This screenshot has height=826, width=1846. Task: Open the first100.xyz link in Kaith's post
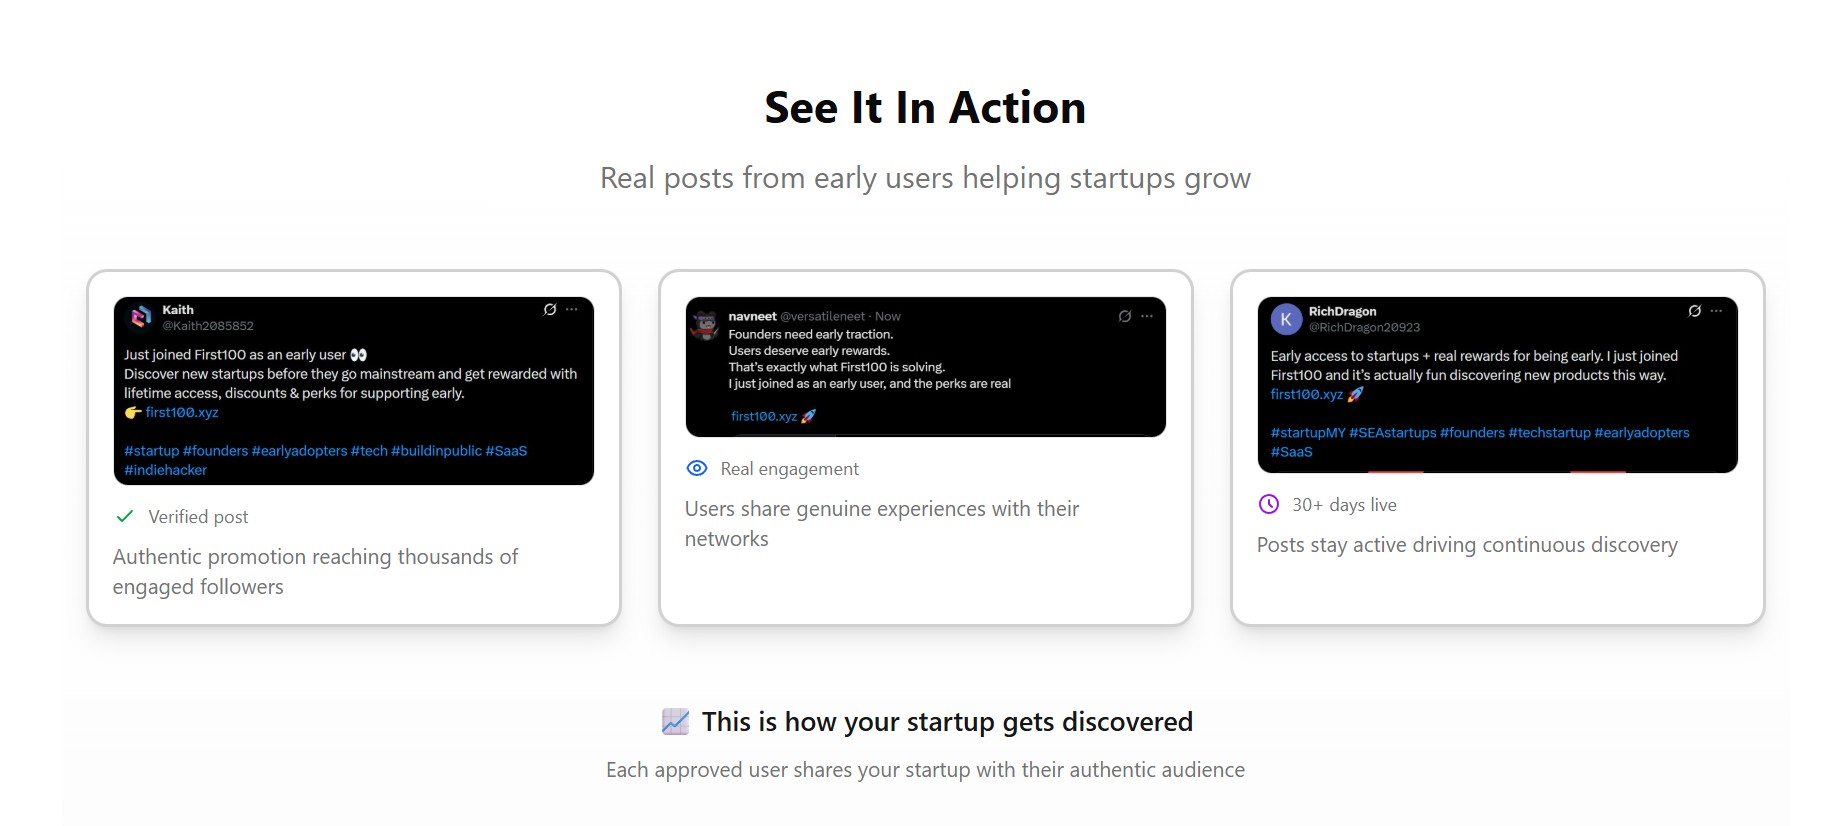(182, 412)
